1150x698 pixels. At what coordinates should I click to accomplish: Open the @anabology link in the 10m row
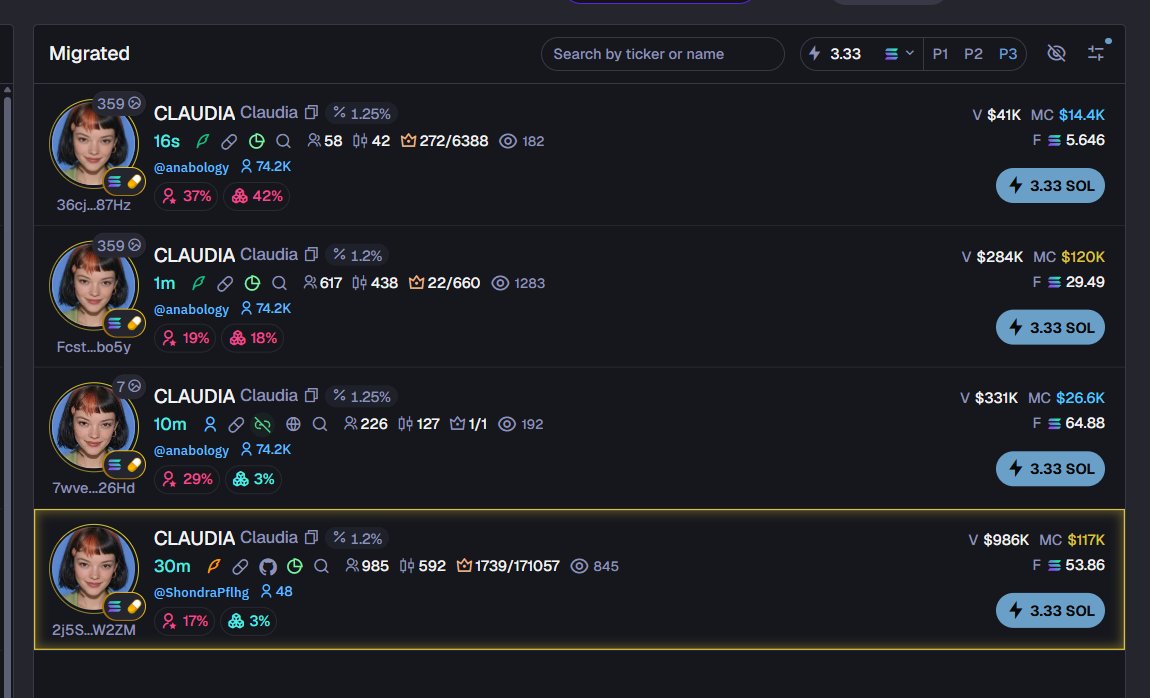point(191,450)
